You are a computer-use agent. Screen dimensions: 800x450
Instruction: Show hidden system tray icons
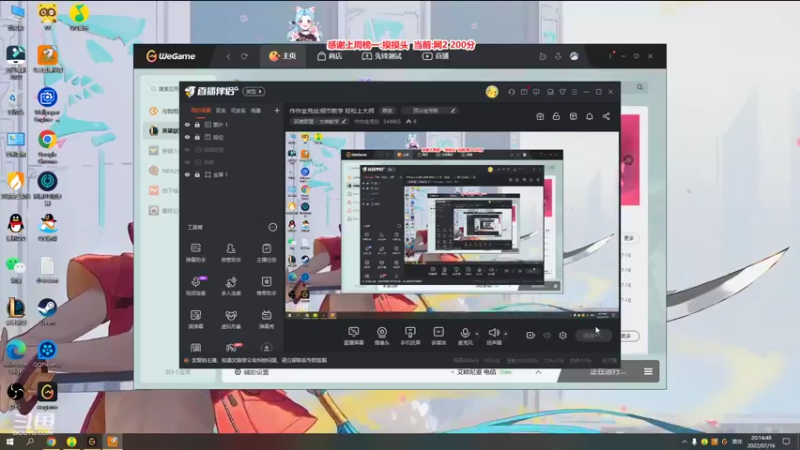(684, 442)
